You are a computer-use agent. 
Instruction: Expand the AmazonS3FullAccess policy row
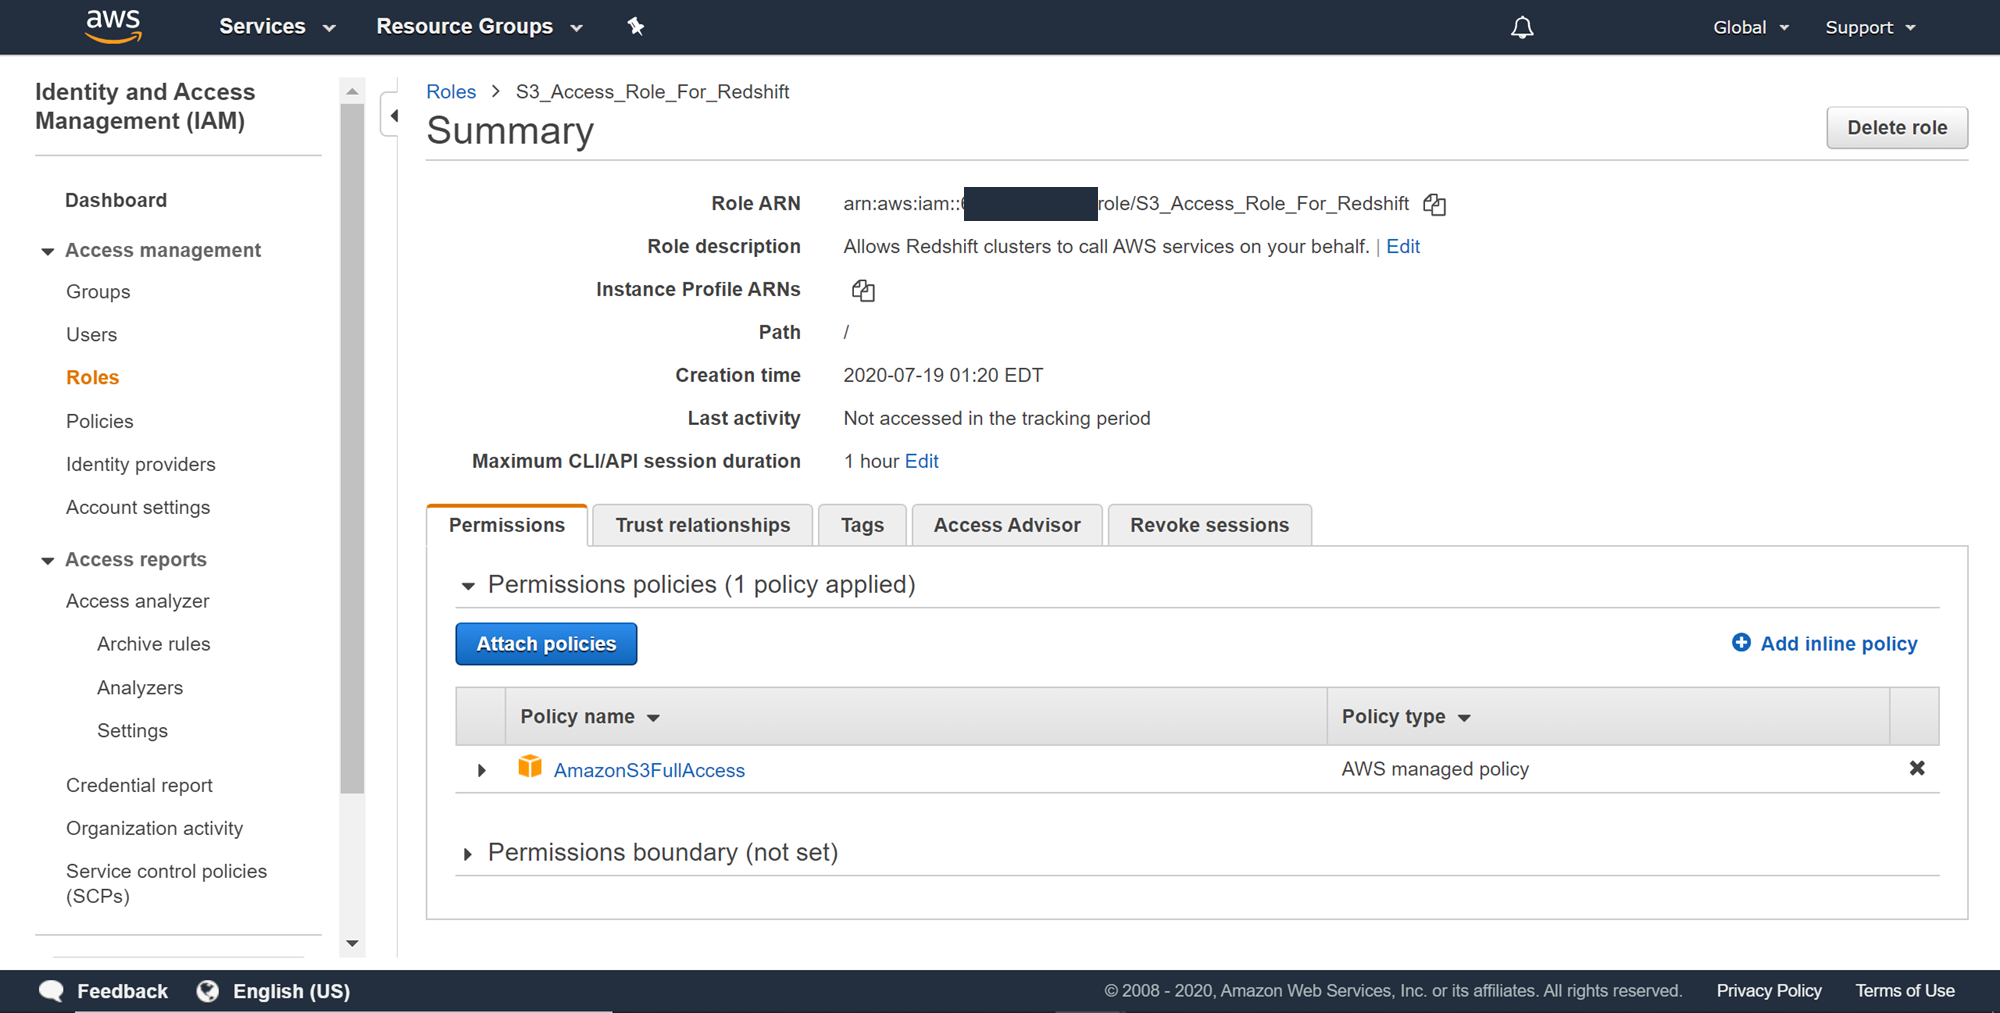[x=481, y=770]
